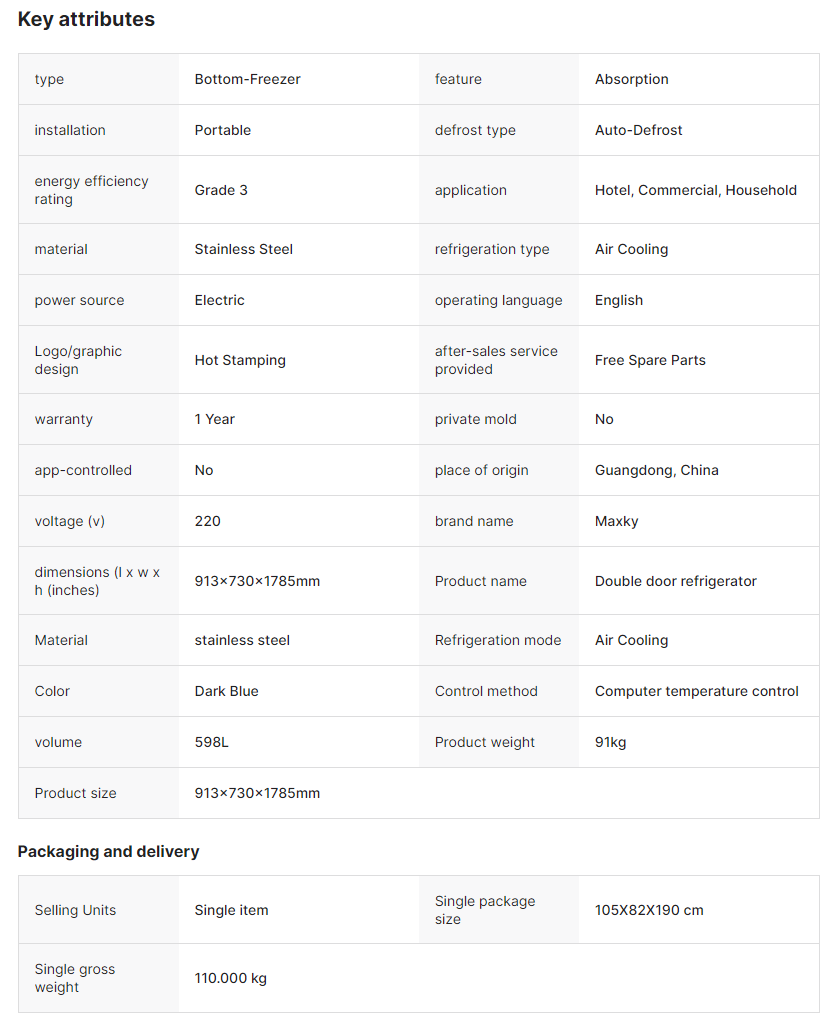Select the Free Spare Parts value
This screenshot has width=839, height=1014.
coord(650,360)
